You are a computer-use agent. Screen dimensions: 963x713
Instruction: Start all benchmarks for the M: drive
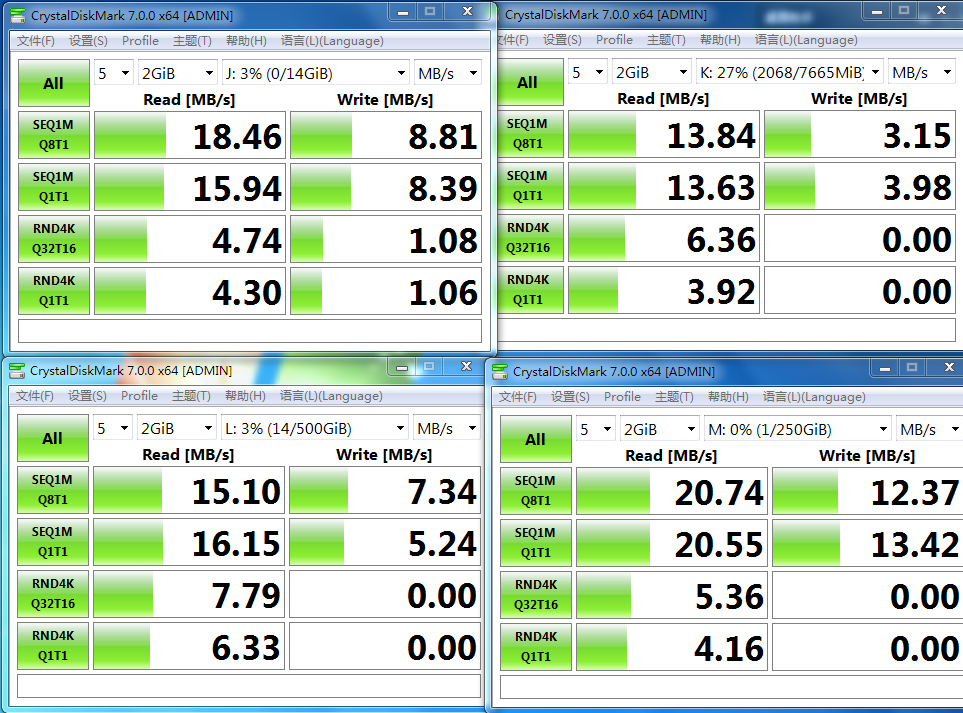535,440
